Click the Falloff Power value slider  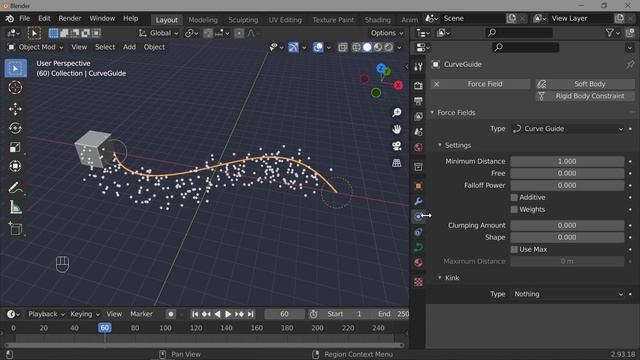[567, 185]
